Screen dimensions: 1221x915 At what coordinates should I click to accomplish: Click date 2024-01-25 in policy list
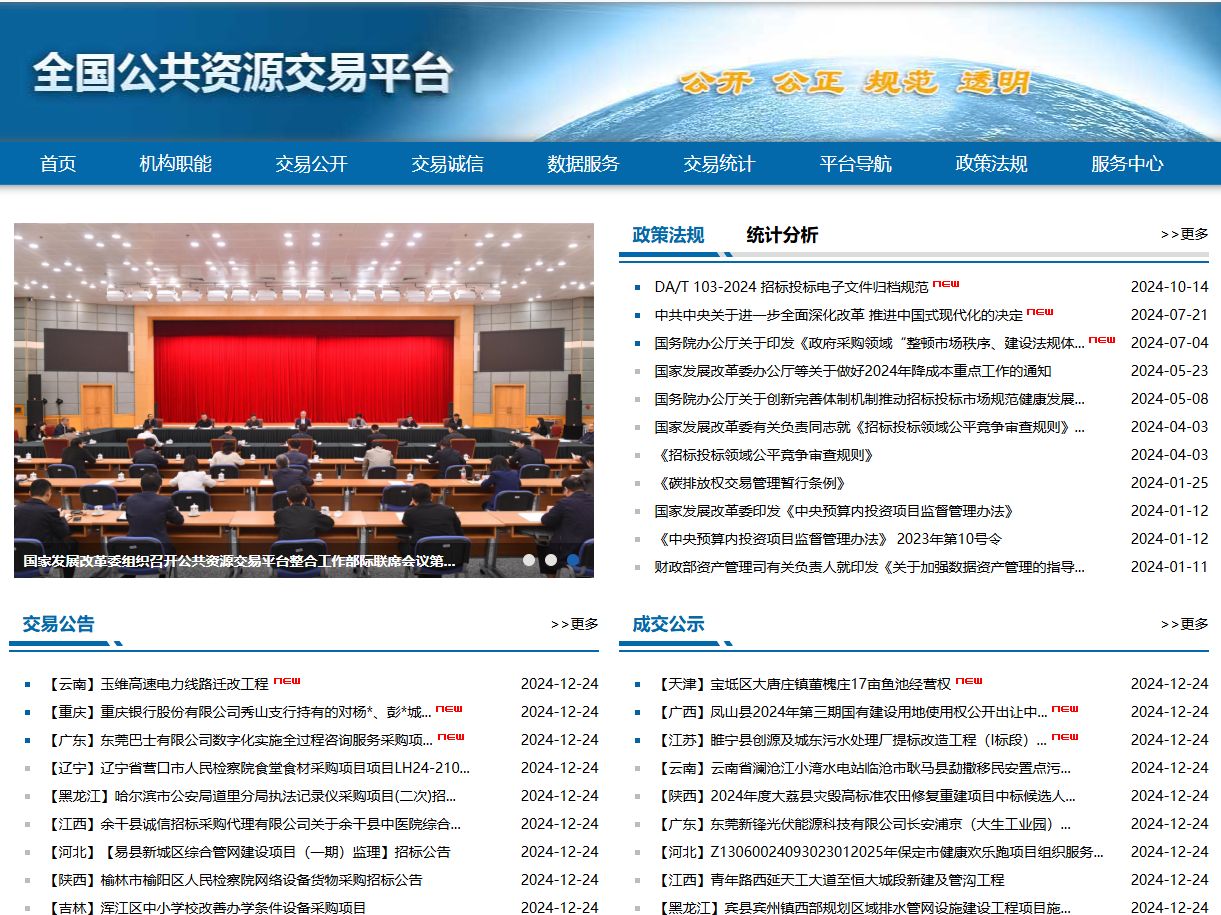point(1169,483)
